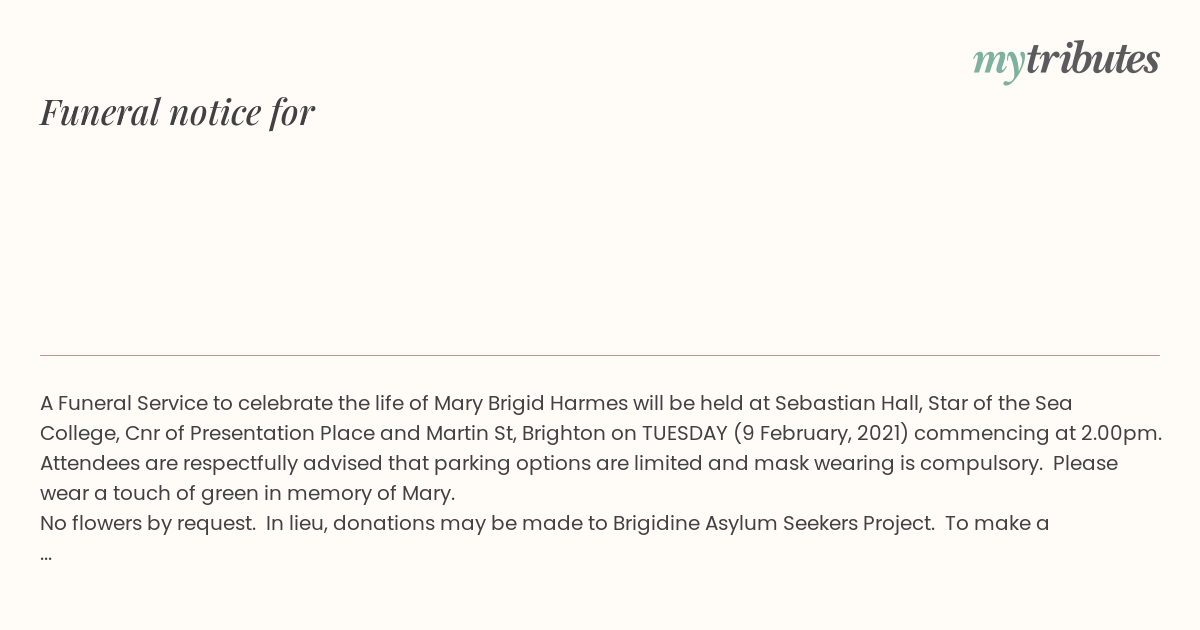Select the "Funeral notice for" heading
Screen dimensions: 1200x630
(x=177, y=112)
